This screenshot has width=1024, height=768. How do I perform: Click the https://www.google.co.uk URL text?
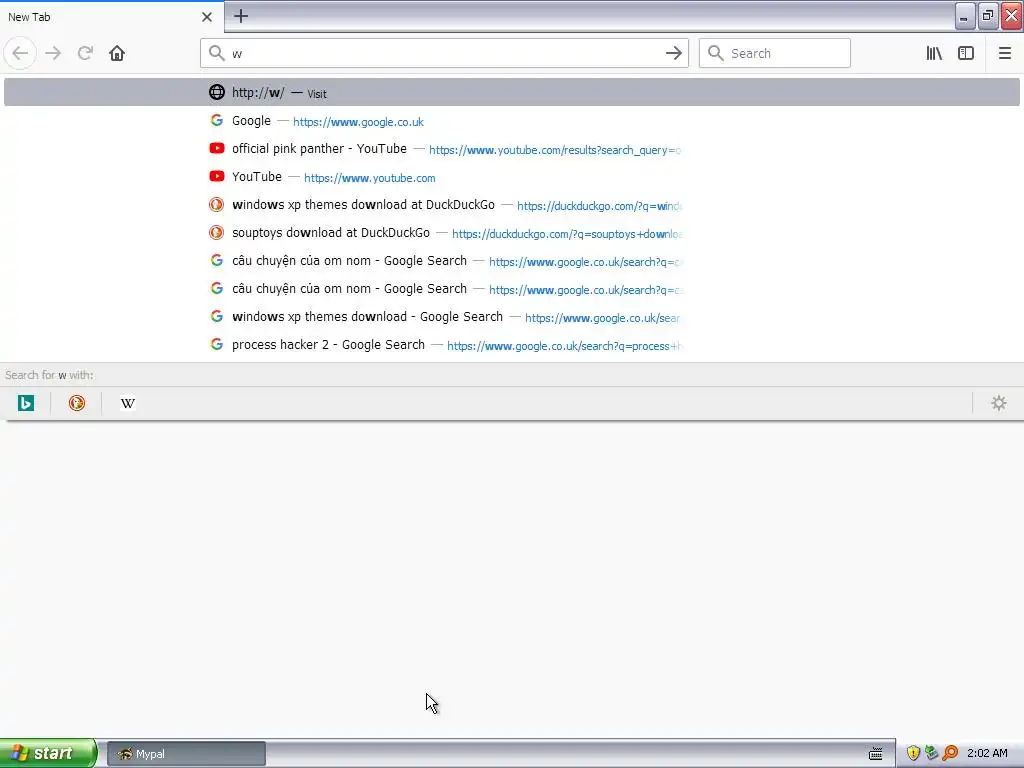click(358, 122)
